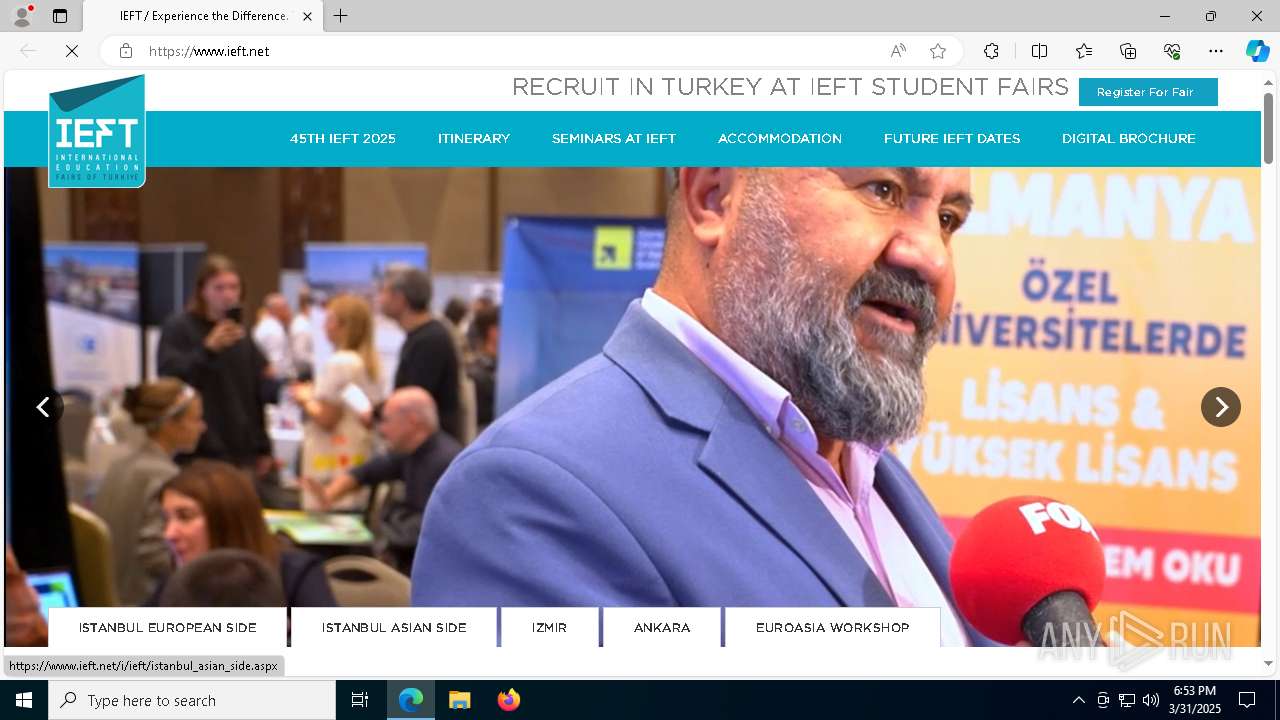Viewport: 1280px width, 720px height.
Task: Click scrollbar down arrow
Action: click(x=1268, y=663)
